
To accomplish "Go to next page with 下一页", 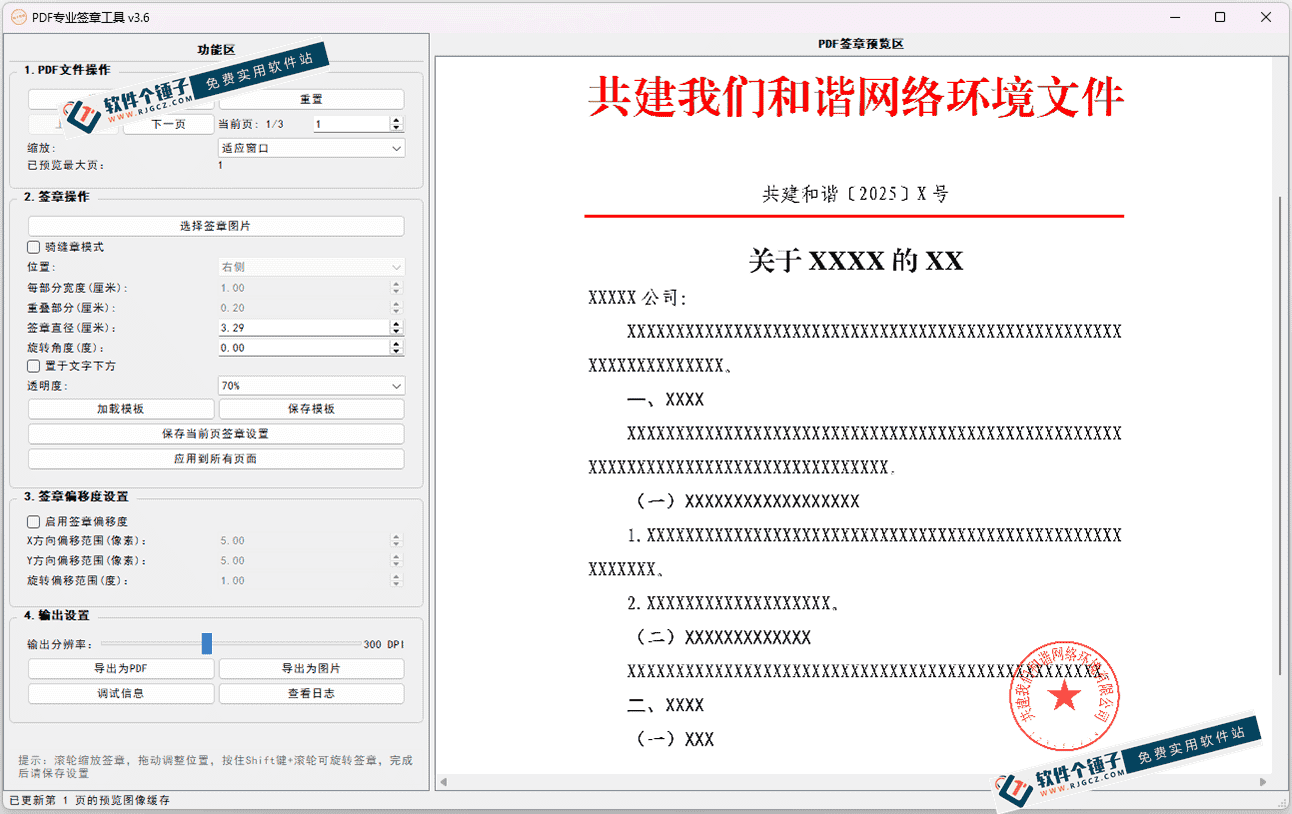I will coord(168,124).
